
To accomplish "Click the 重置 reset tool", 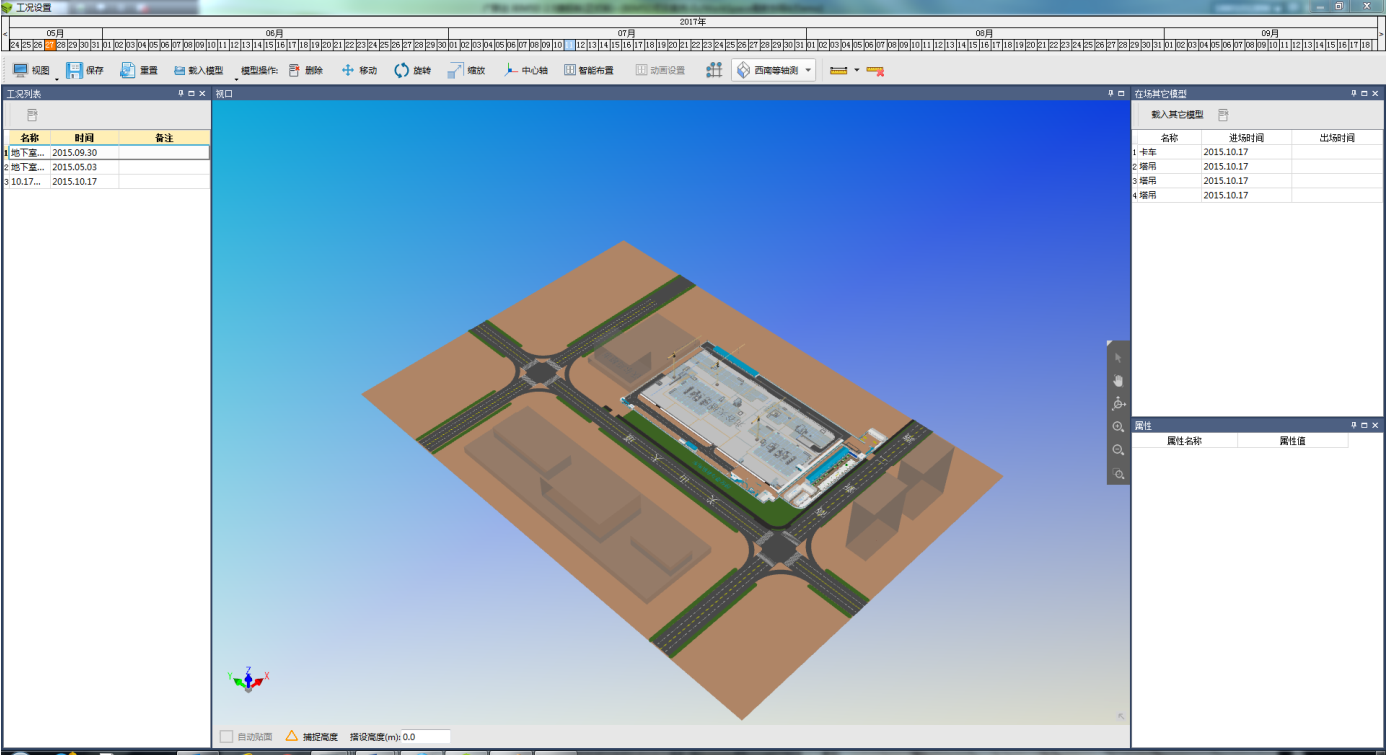I will pos(139,70).
